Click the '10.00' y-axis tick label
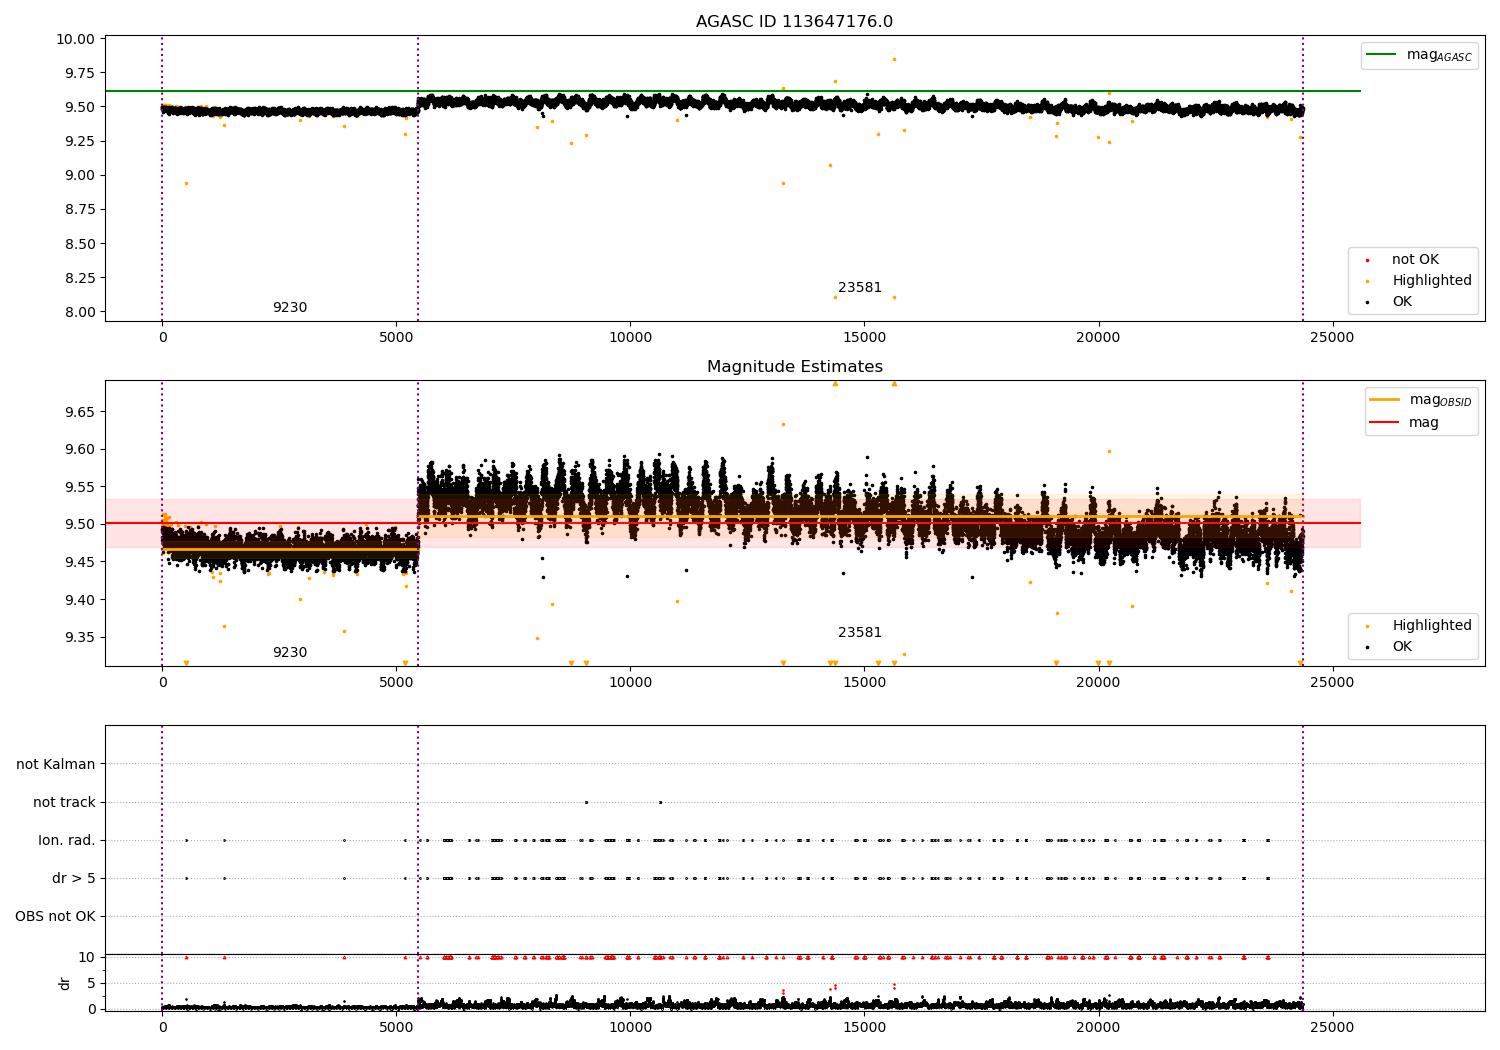The image size is (1500, 1050). pos(77,39)
